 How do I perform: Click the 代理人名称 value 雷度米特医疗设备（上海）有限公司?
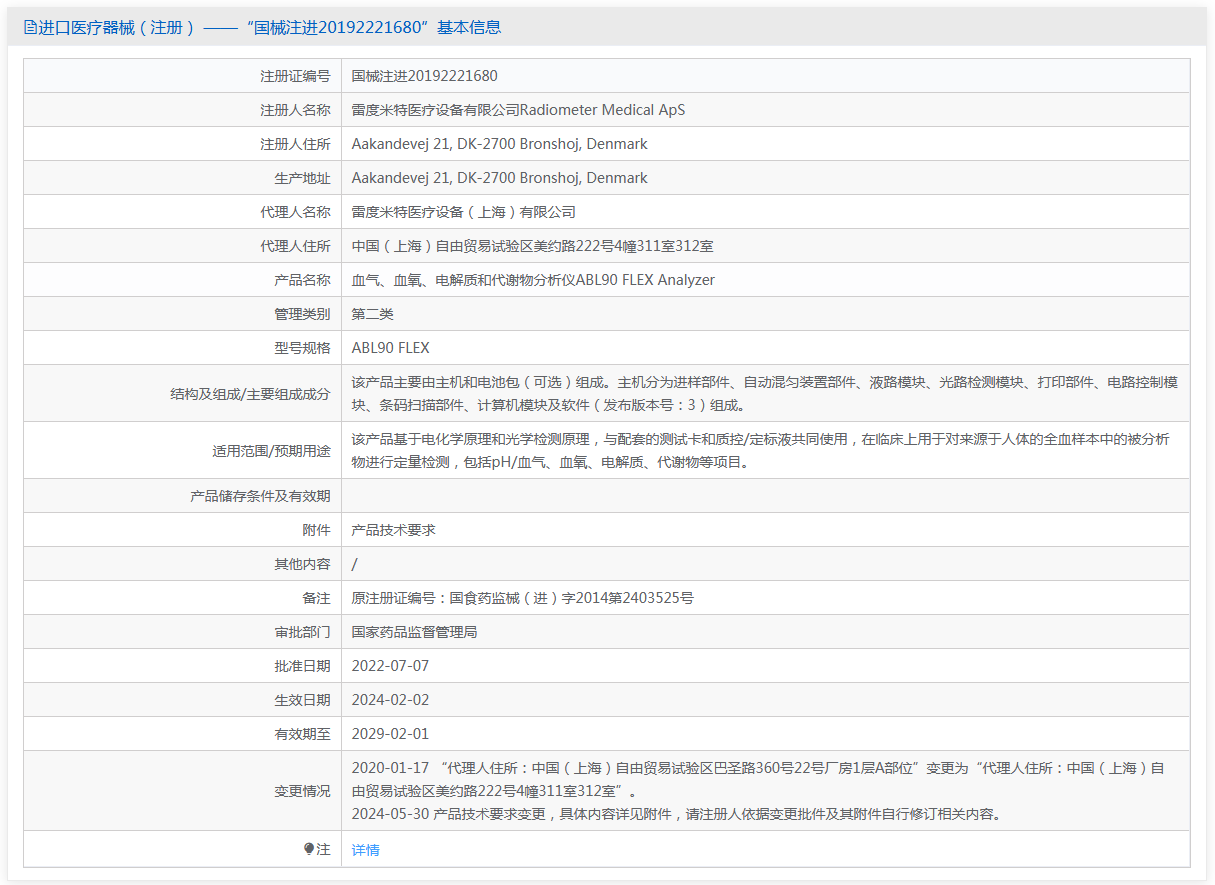pyautogui.click(x=463, y=212)
